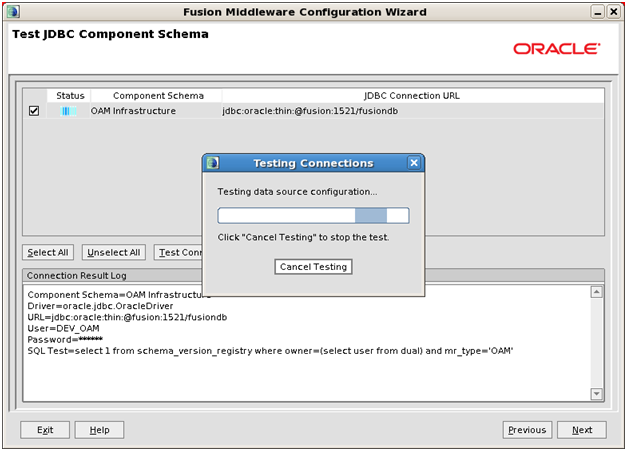Click the Status column header
The height and width of the screenshot is (451, 627).
coord(70,96)
